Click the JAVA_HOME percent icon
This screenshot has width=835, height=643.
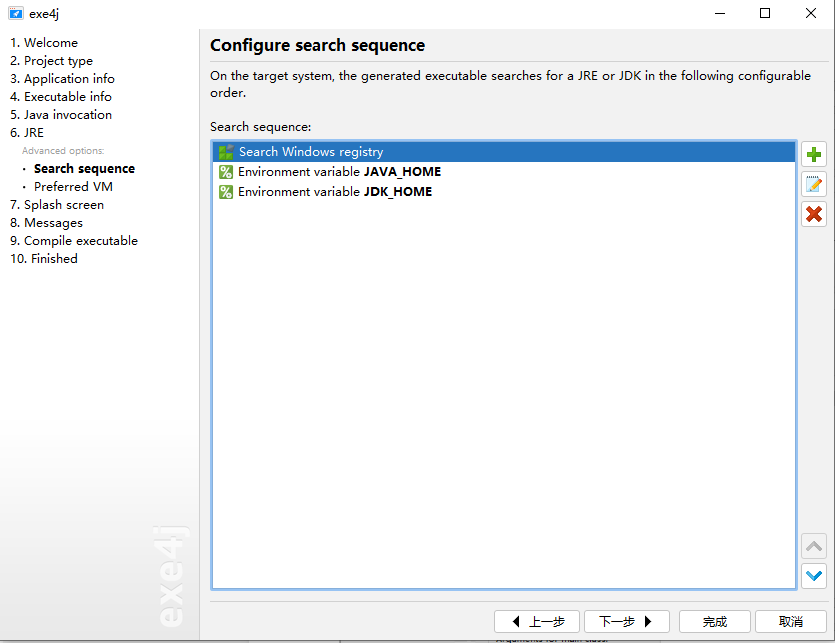pos(226,172)
